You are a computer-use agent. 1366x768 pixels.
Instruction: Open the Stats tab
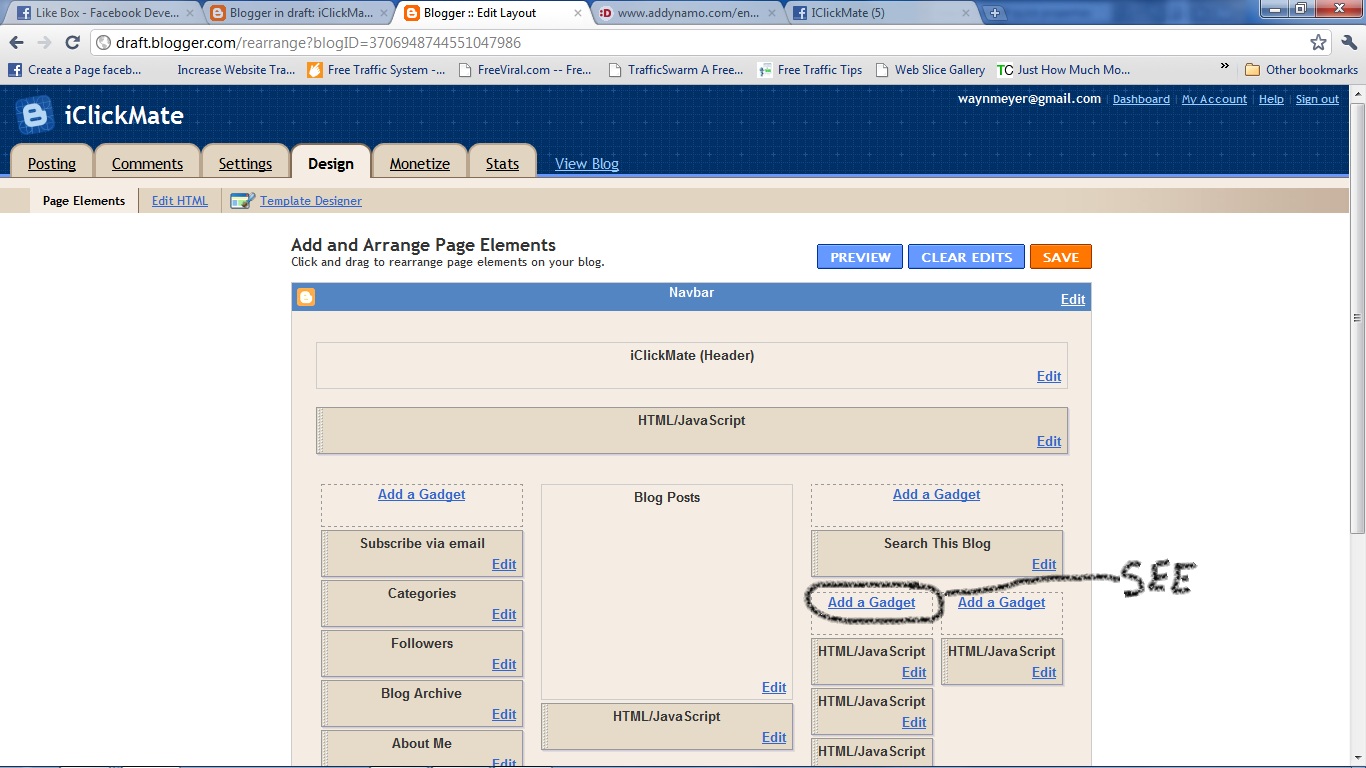click(502, 163)
